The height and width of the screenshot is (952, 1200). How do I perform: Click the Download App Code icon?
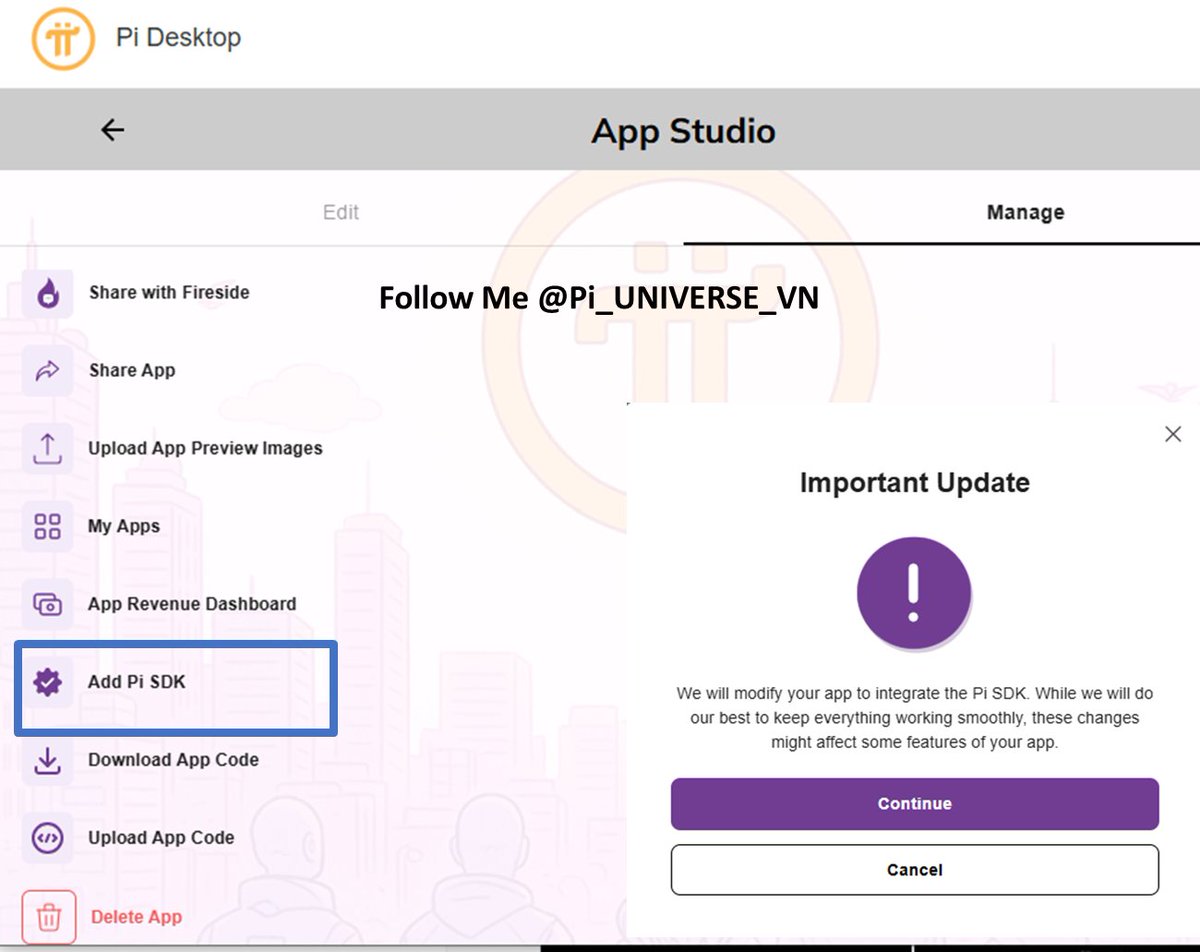(x=47, y=760)
